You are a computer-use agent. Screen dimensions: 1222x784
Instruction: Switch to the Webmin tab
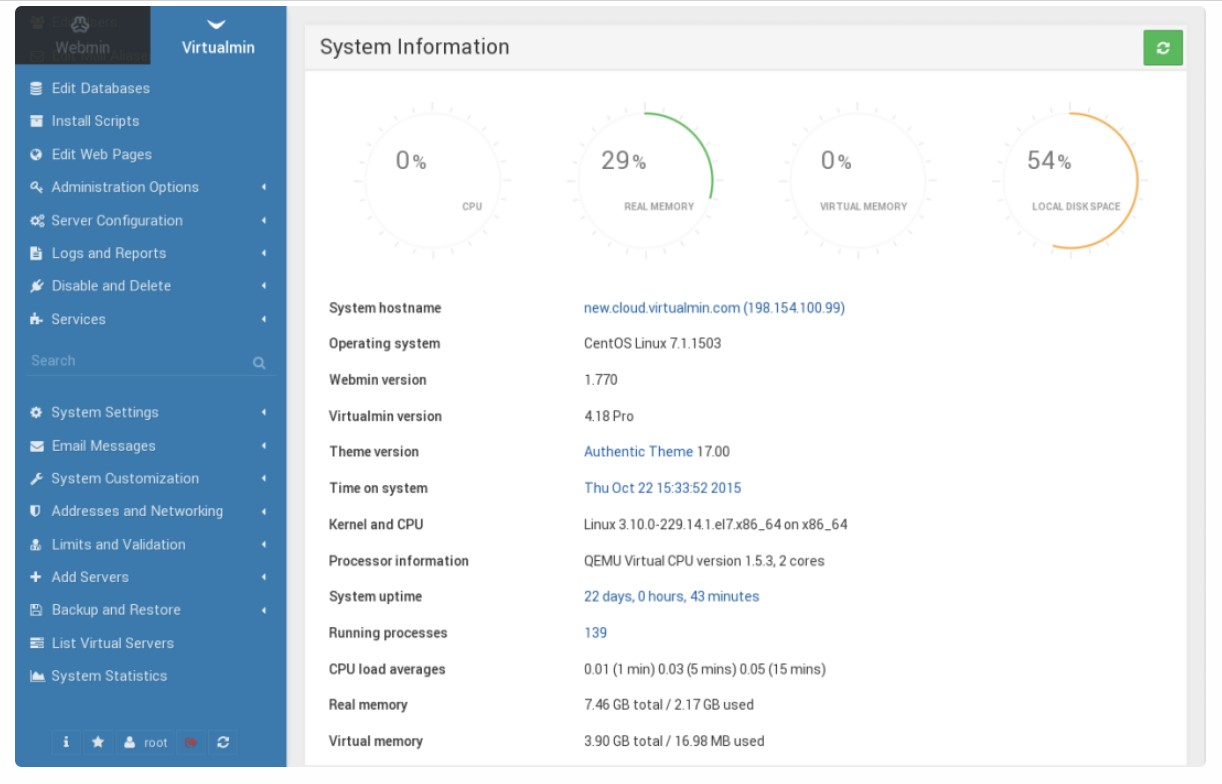(83, 36)
